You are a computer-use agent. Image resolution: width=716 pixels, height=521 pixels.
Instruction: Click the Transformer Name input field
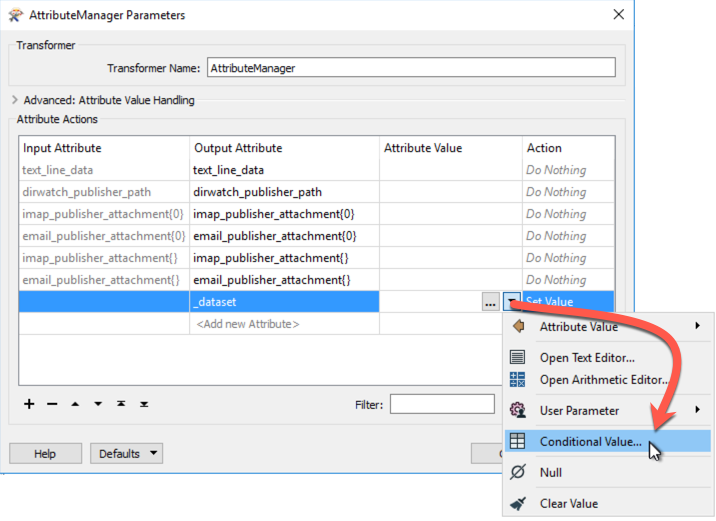(411, 68)
